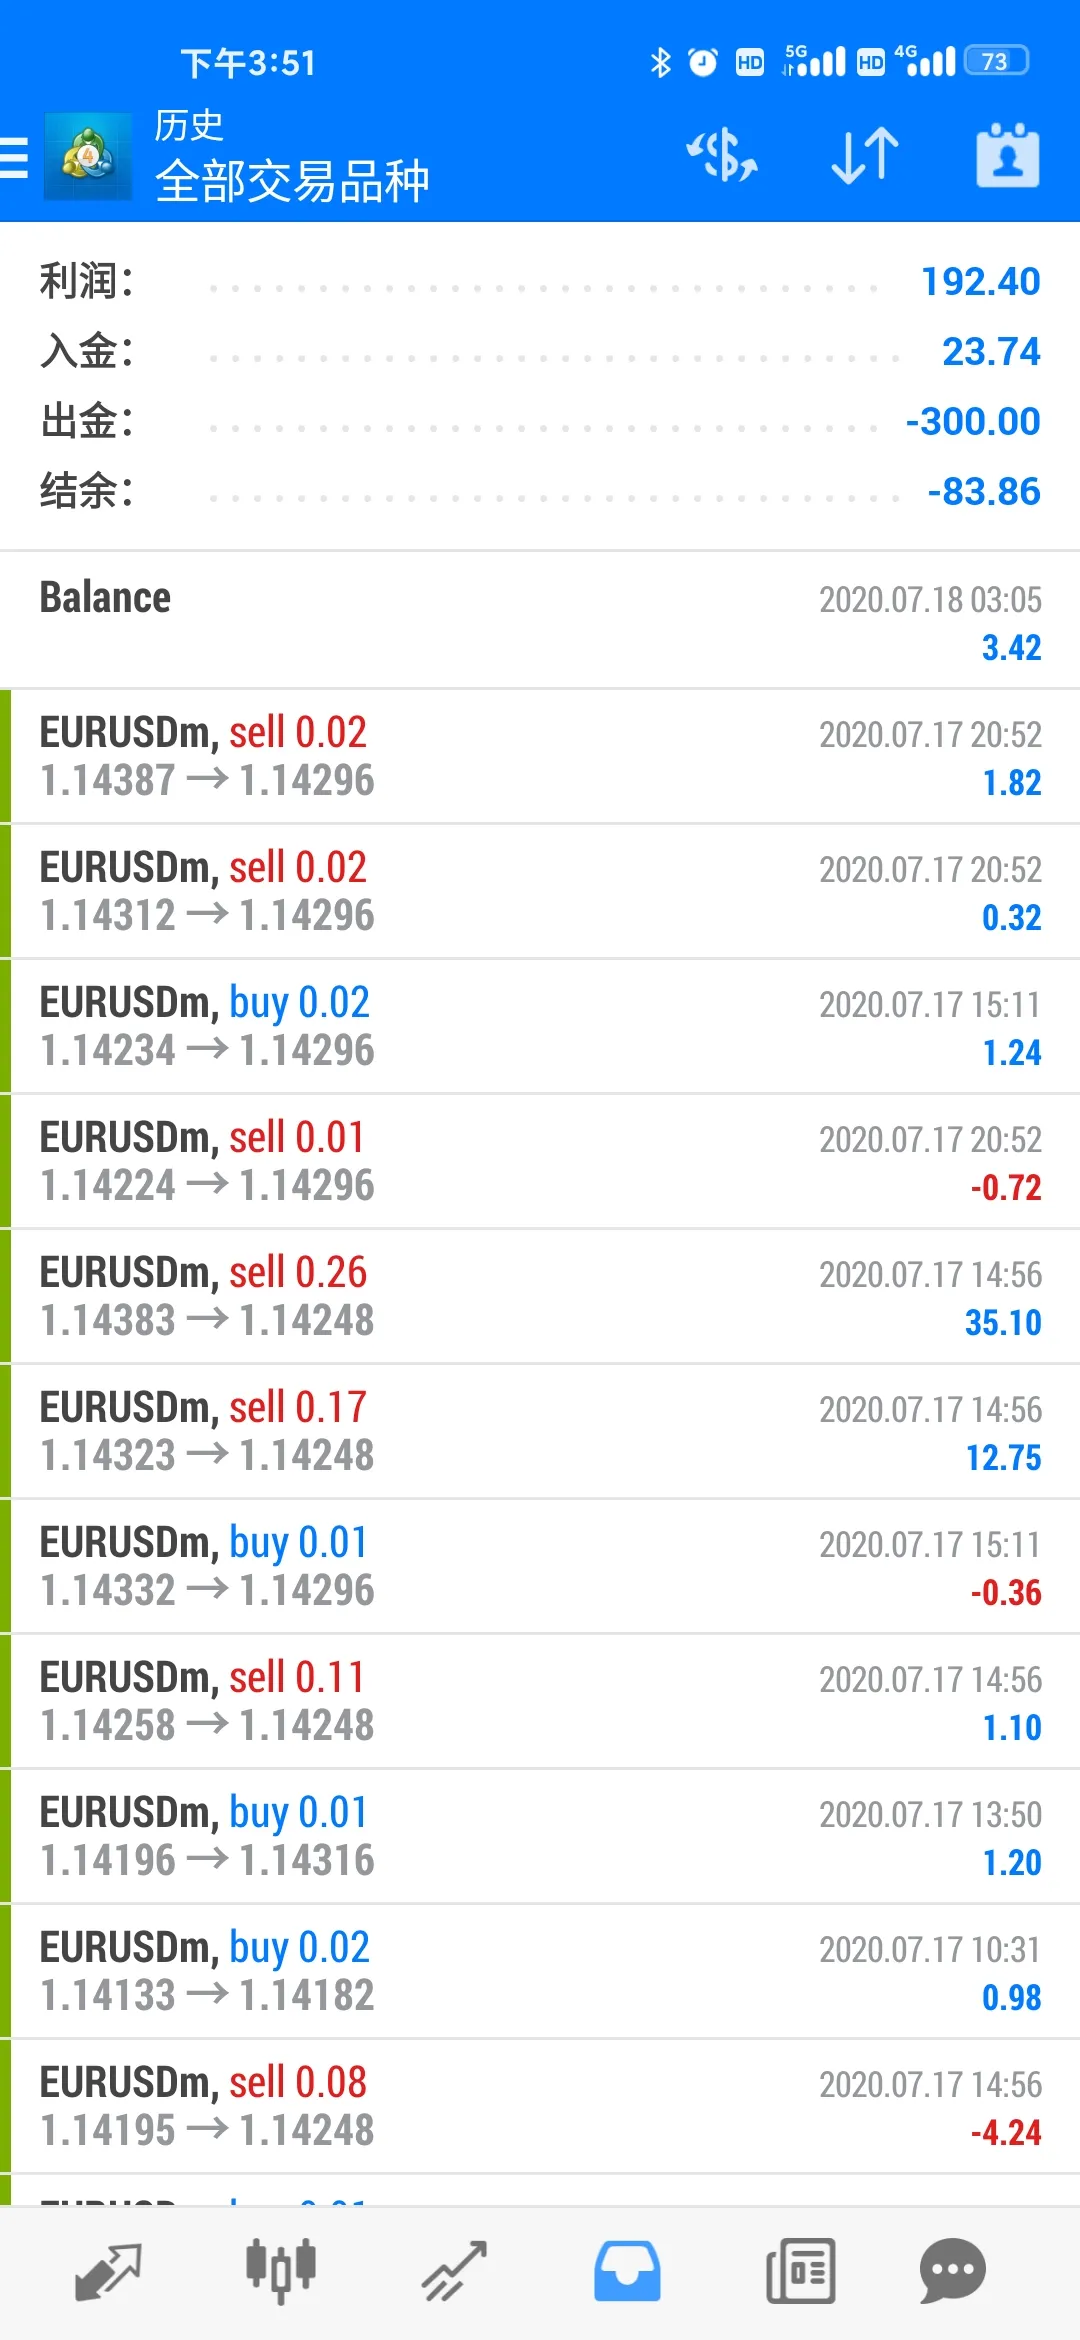Open the News tab icon
The width and height of the screenshot is (1080, 2340).
tap(800, 2271)
